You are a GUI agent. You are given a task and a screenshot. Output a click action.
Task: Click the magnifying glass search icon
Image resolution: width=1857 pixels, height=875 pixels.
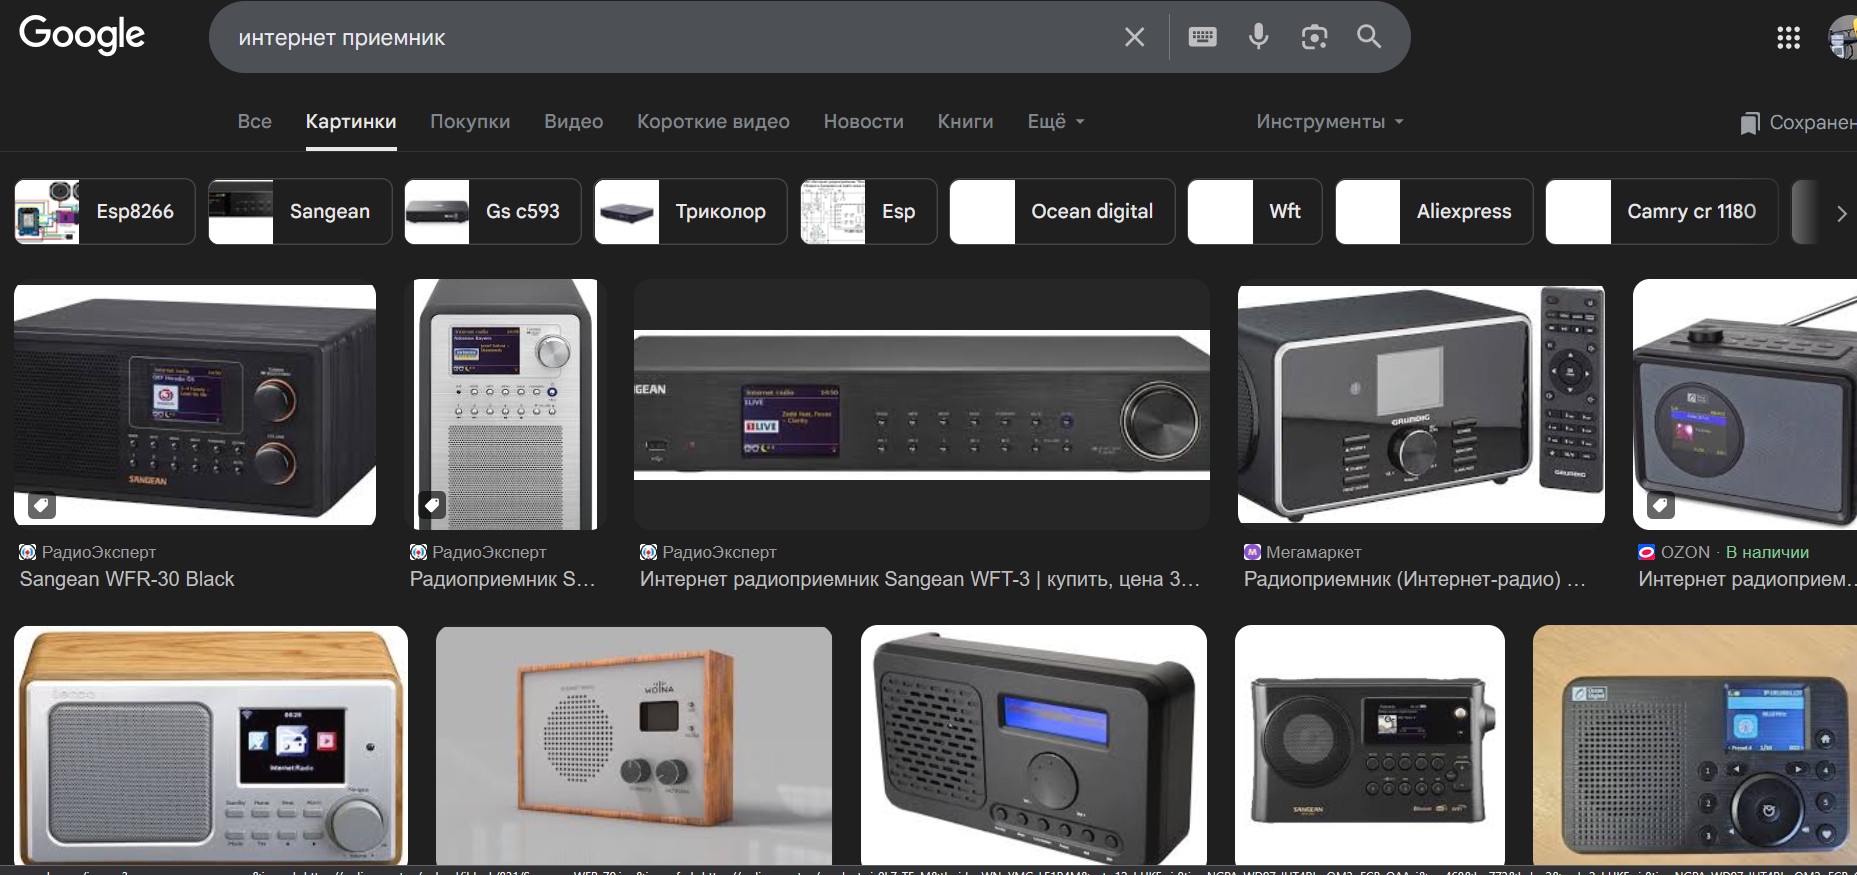1369,37
